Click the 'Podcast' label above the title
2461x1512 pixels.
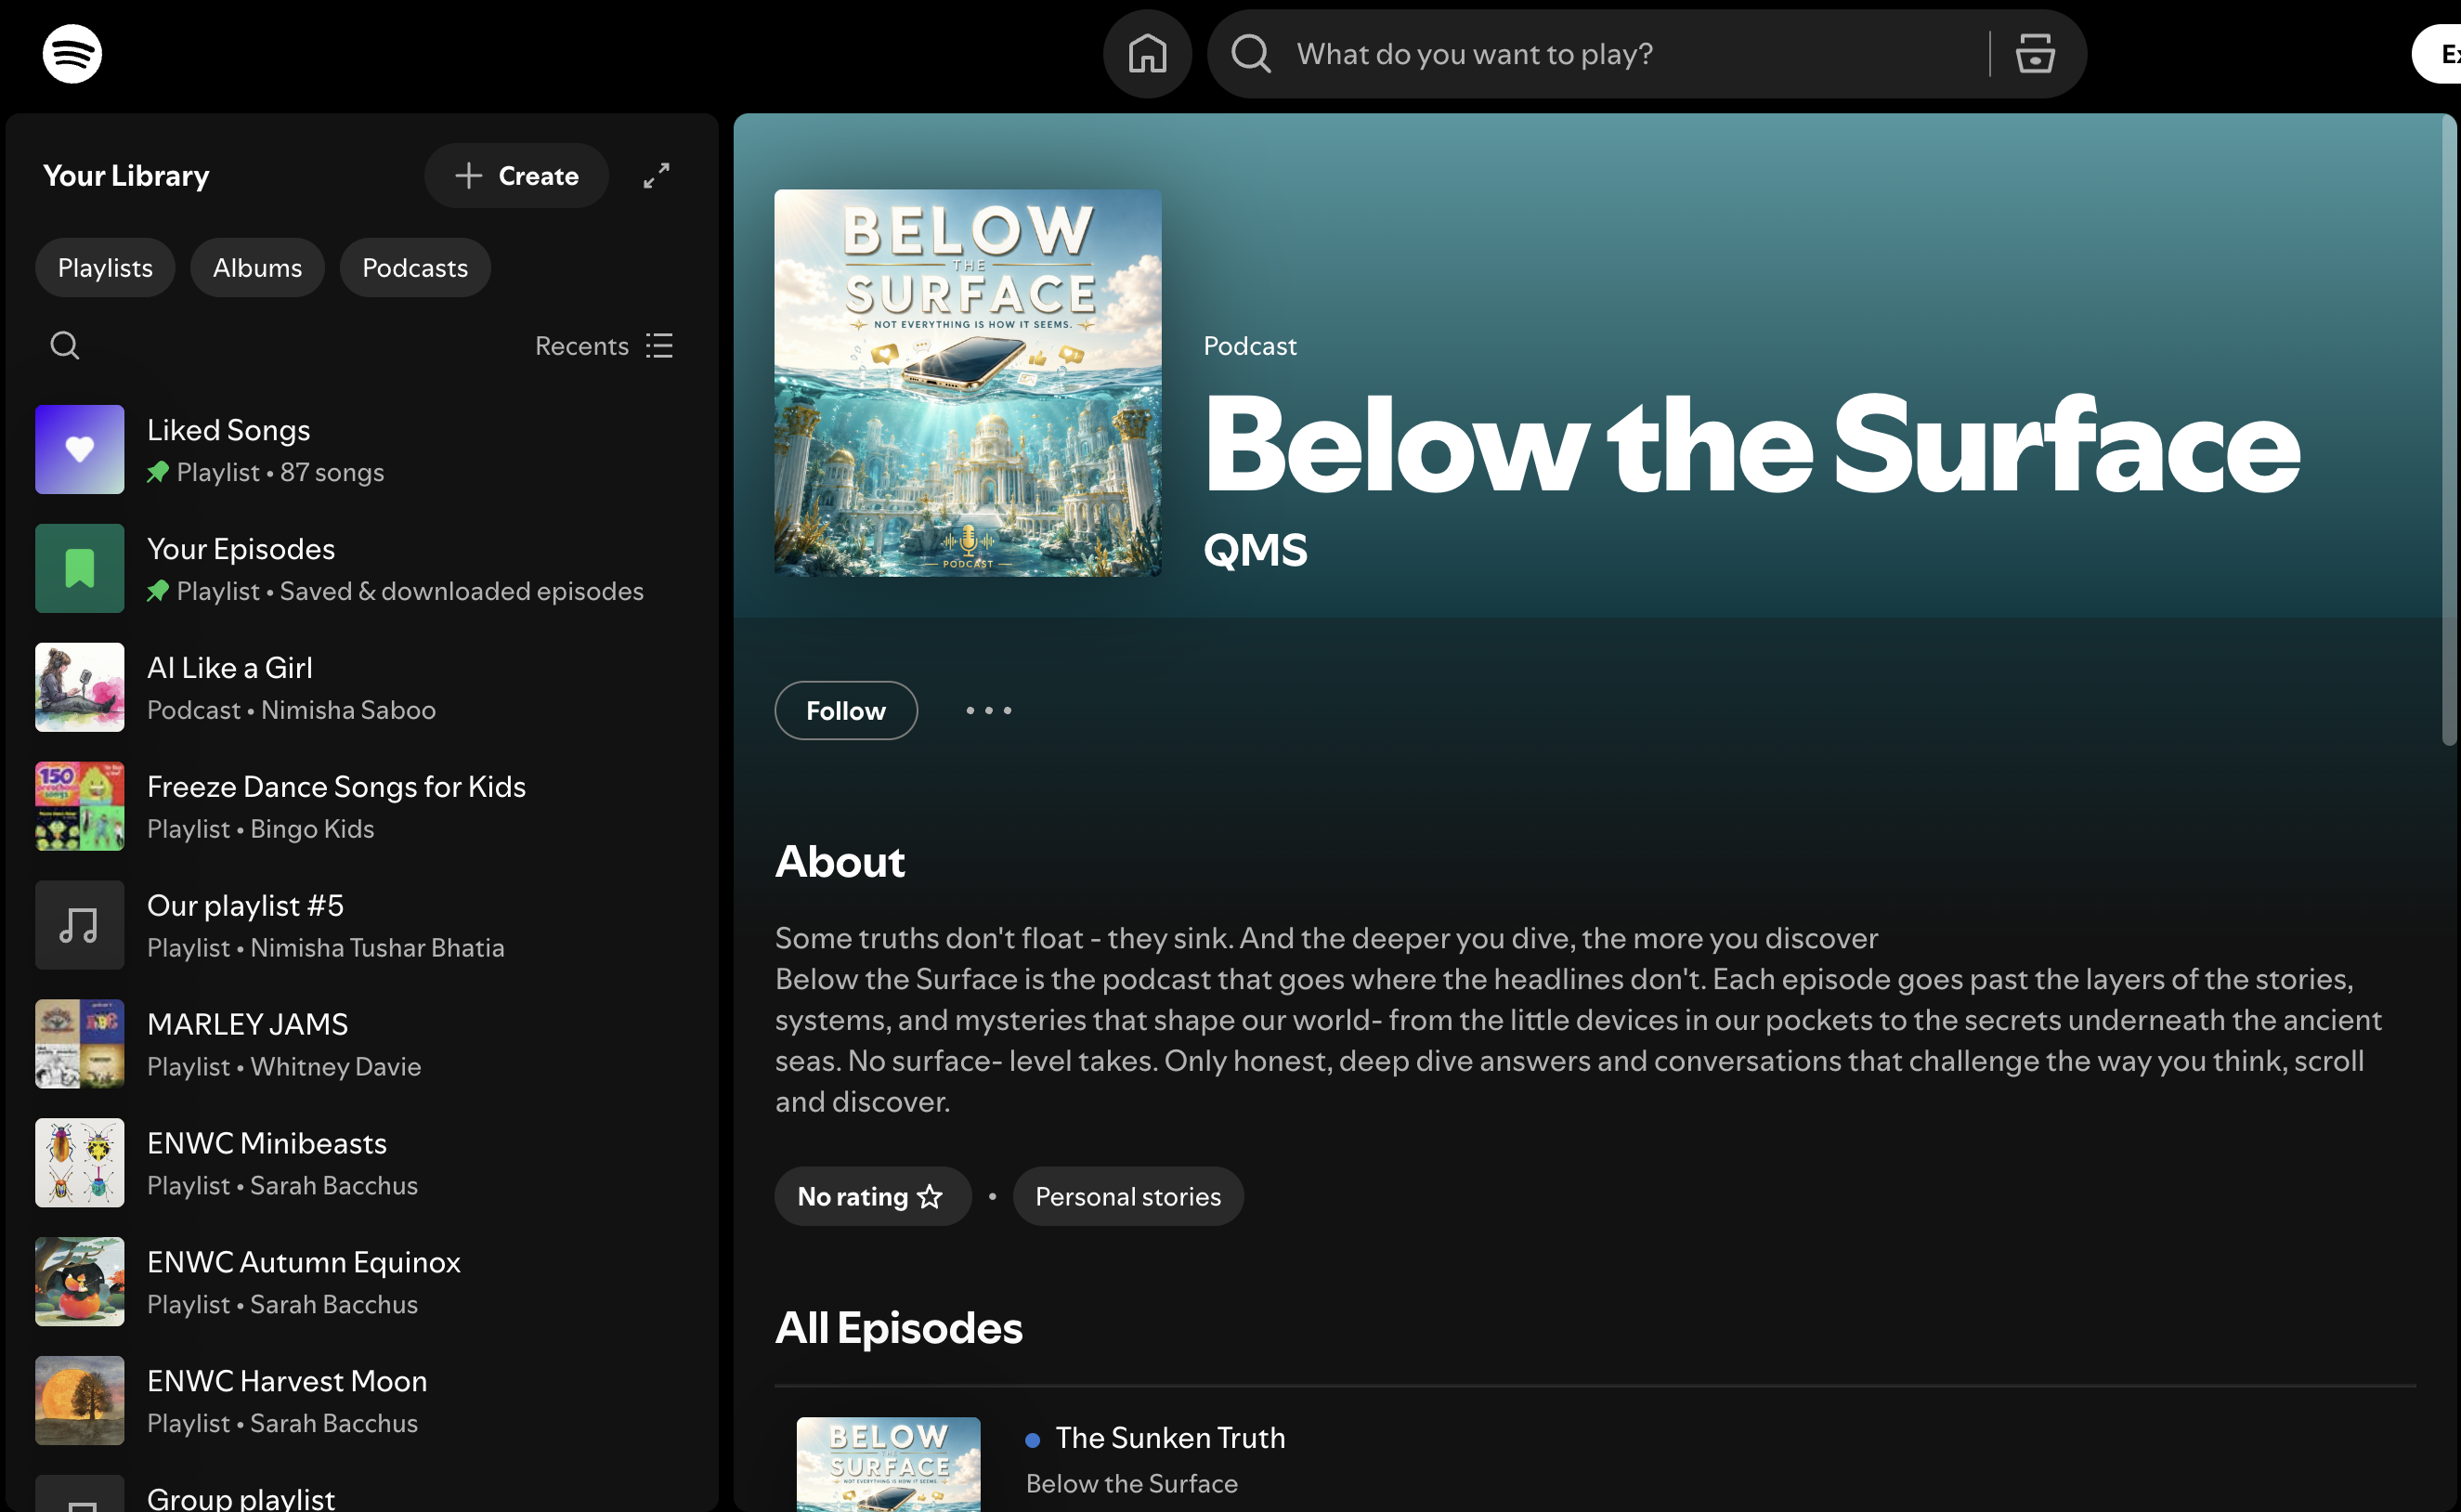(x=1250, y=346)
